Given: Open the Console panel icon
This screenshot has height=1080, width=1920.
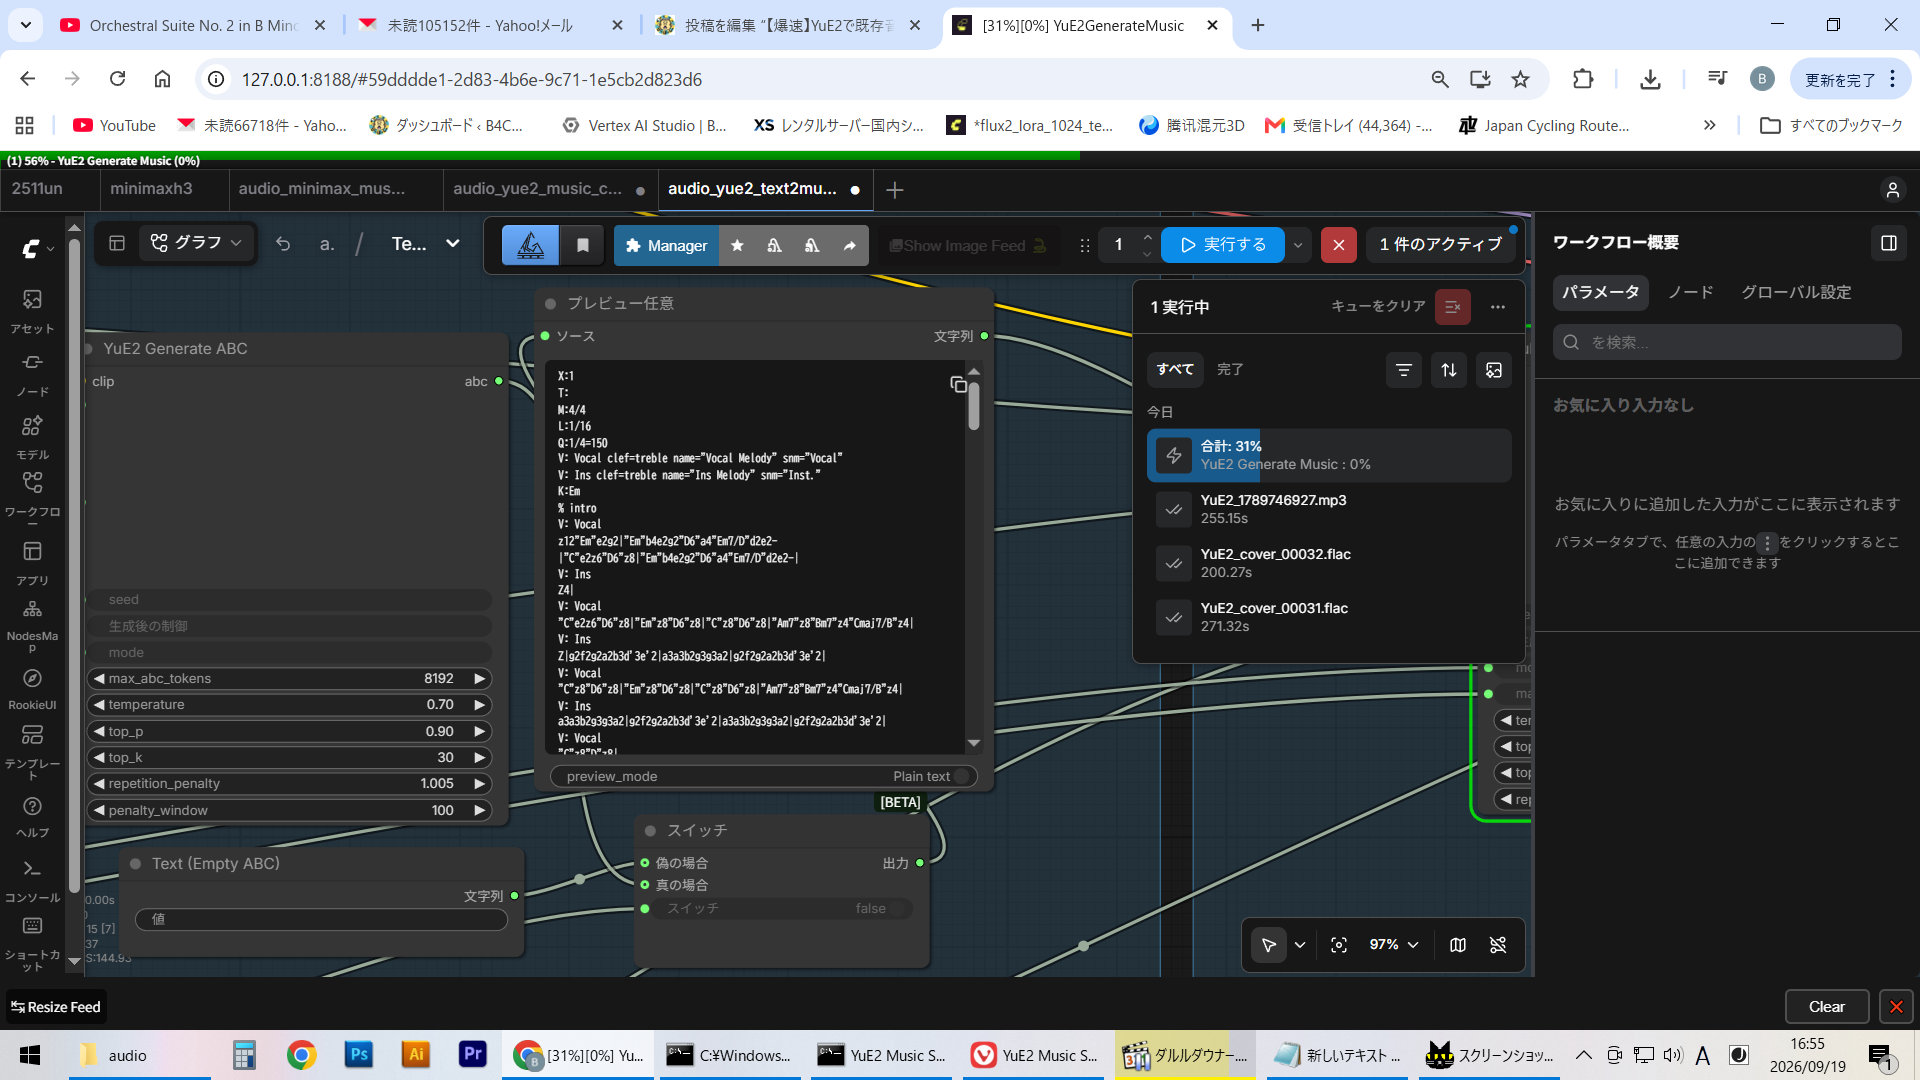Looking at the screenshot, I should 32,879.
